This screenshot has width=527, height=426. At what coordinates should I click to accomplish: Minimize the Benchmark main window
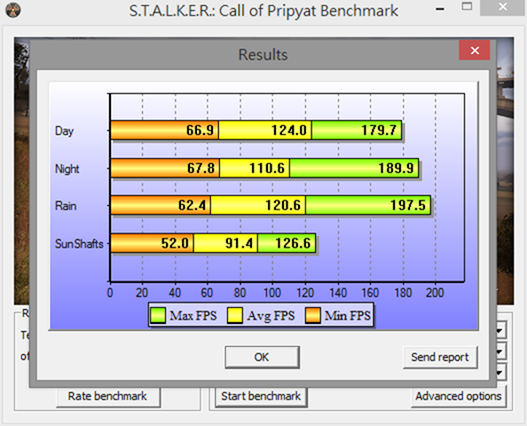click(x=440, y=9)
